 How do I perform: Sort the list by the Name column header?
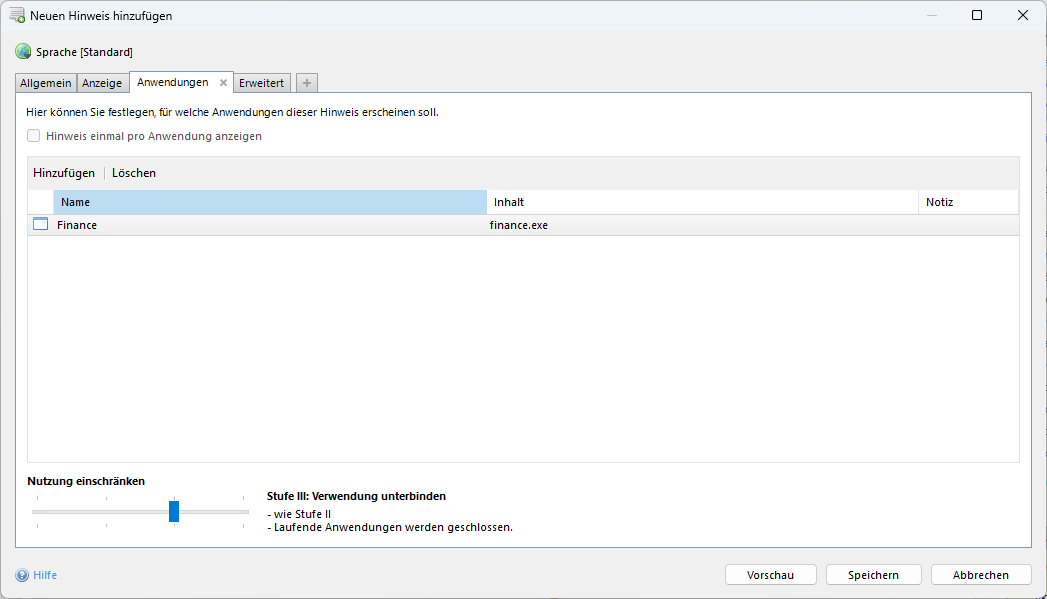[x=270, y=202]
